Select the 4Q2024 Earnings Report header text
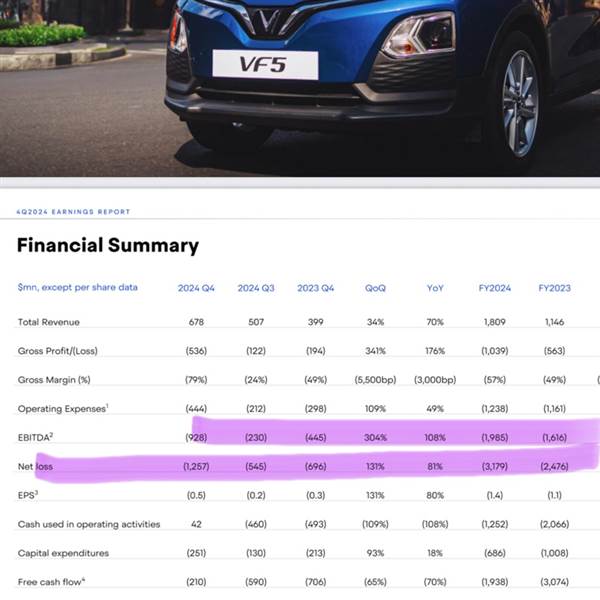The width and height of the screenshot is (600, 600). point(73,212)
